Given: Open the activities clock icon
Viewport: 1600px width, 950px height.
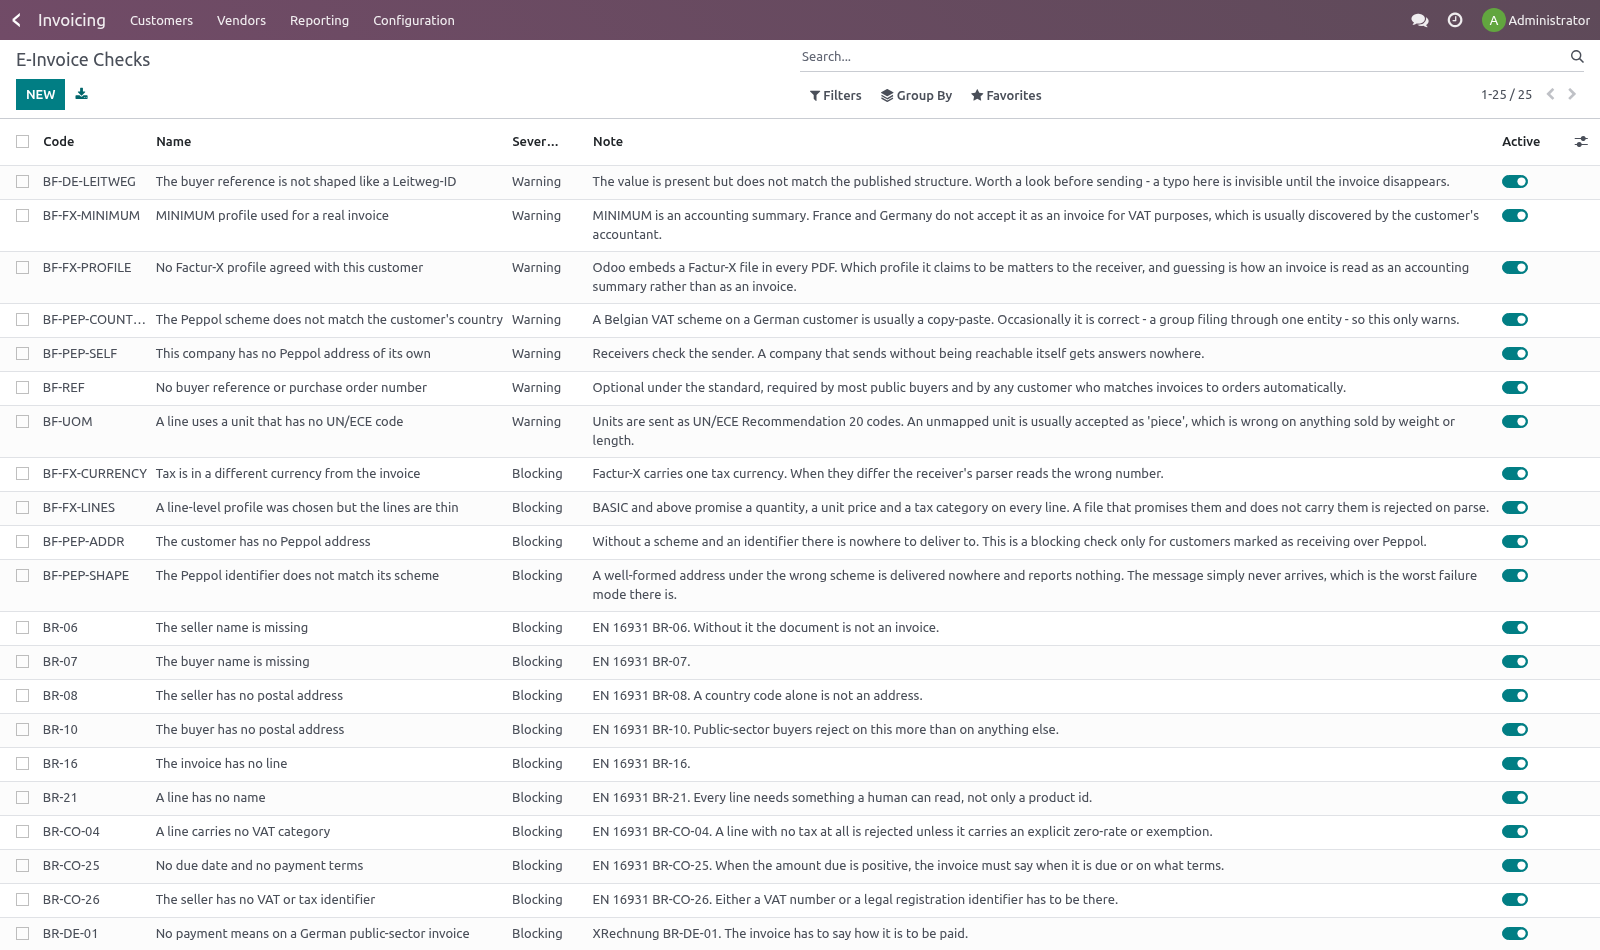Looking at the screenshot, I should [x=1455, y=20].
